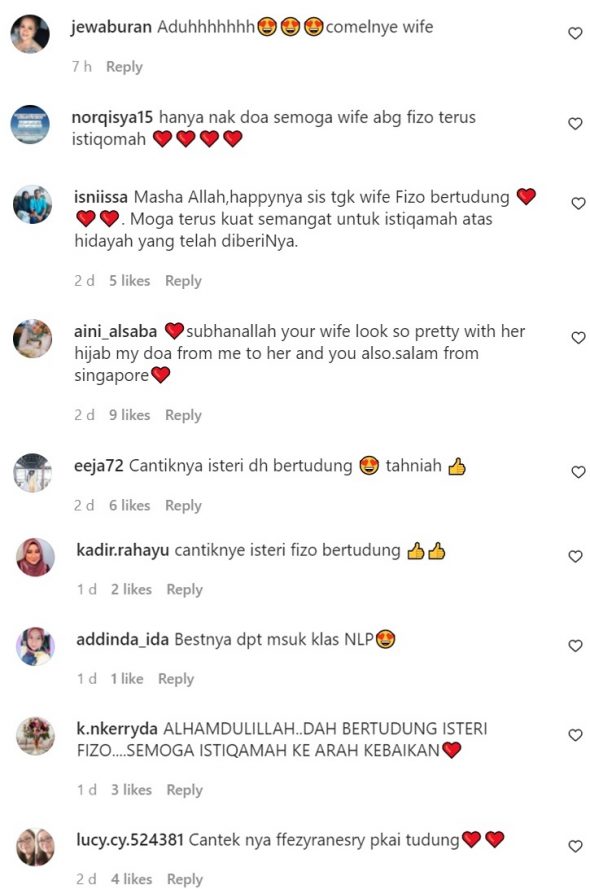The image size is (590, 889).
Task: Open jewaburan's profile picture
Action: click(x=31, y=34)
